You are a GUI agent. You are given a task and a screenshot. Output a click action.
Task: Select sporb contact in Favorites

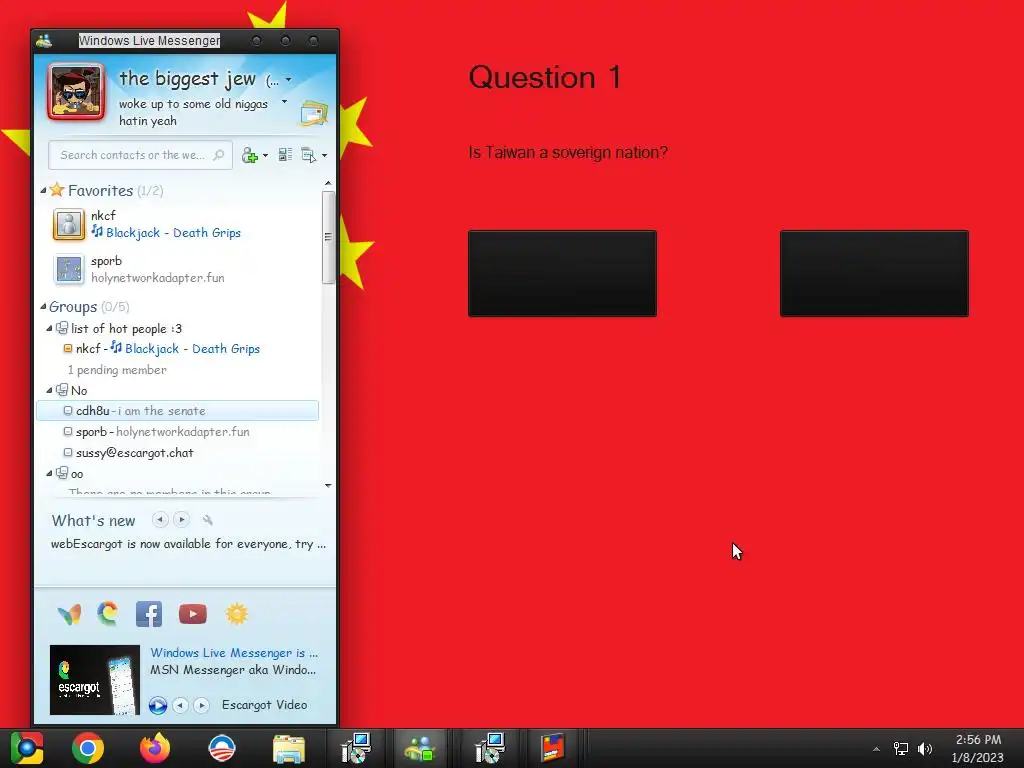(x=180, y=269)
